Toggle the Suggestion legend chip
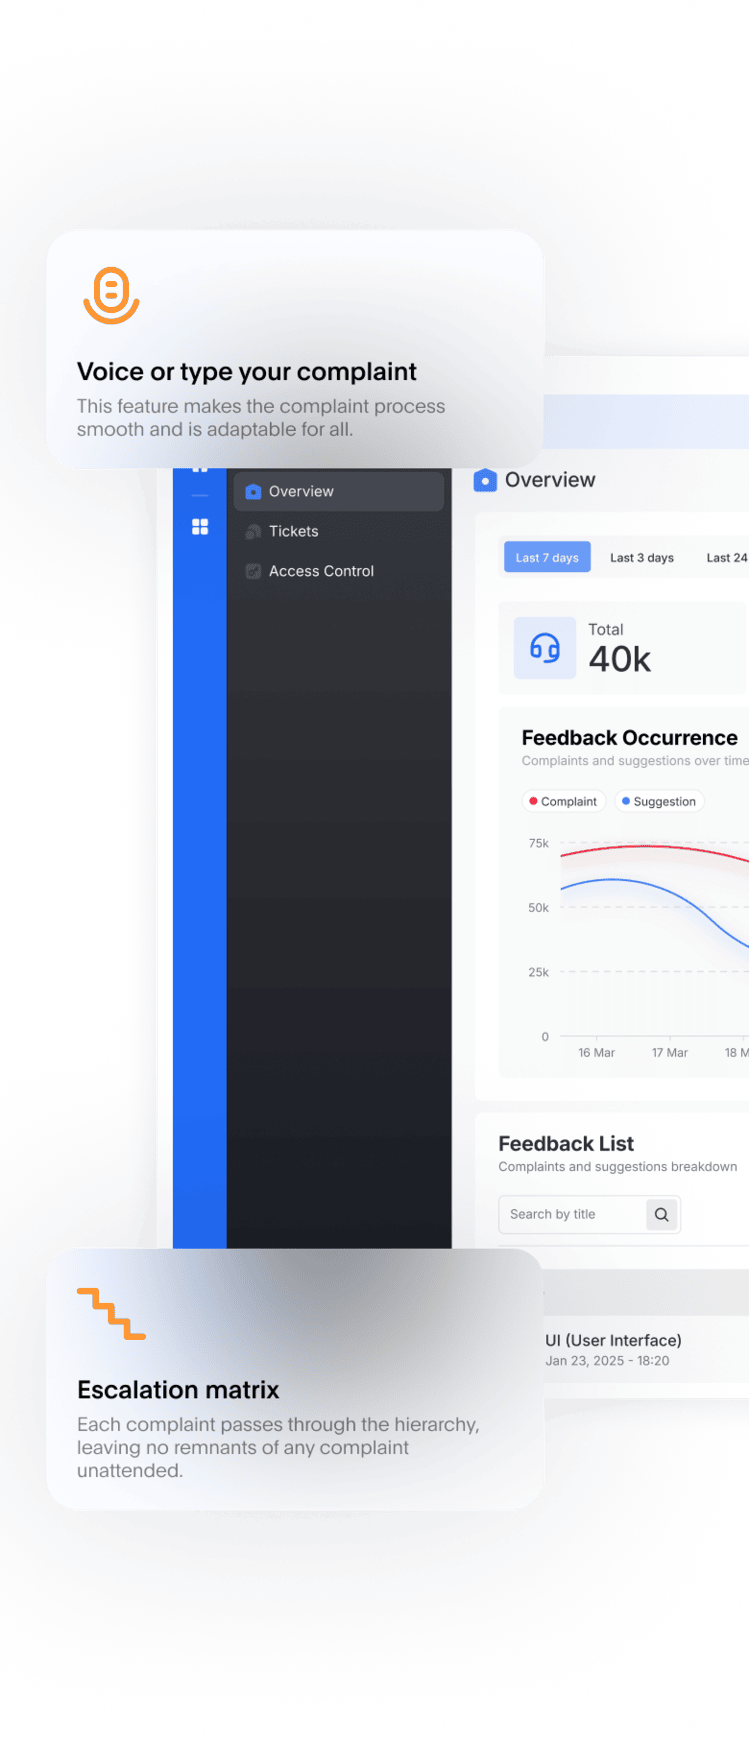749x1740 pixels. (660, 802)
